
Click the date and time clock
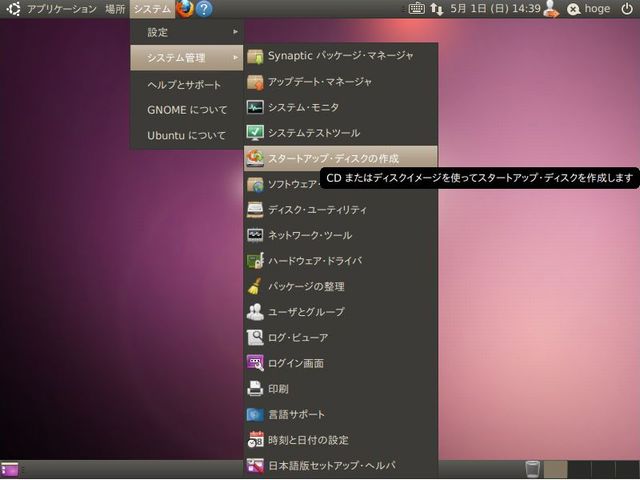(495, 9)
